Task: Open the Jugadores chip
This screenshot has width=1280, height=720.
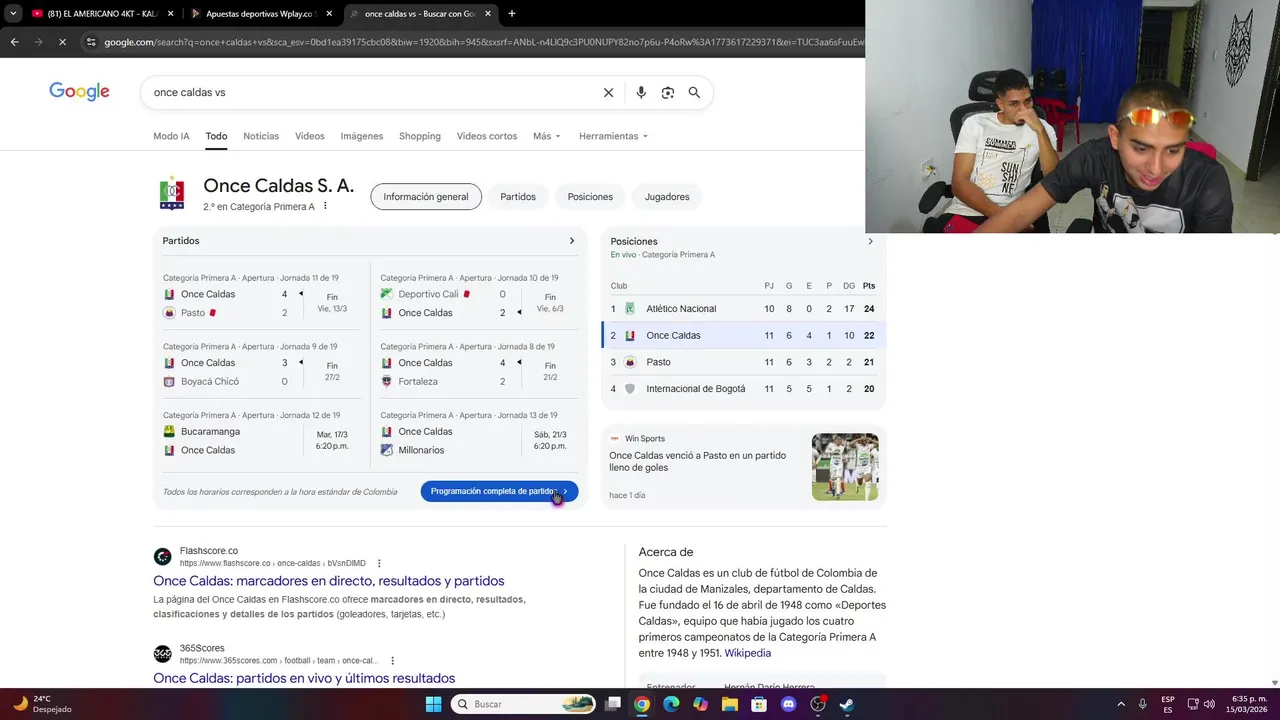Action: [667, 197]
